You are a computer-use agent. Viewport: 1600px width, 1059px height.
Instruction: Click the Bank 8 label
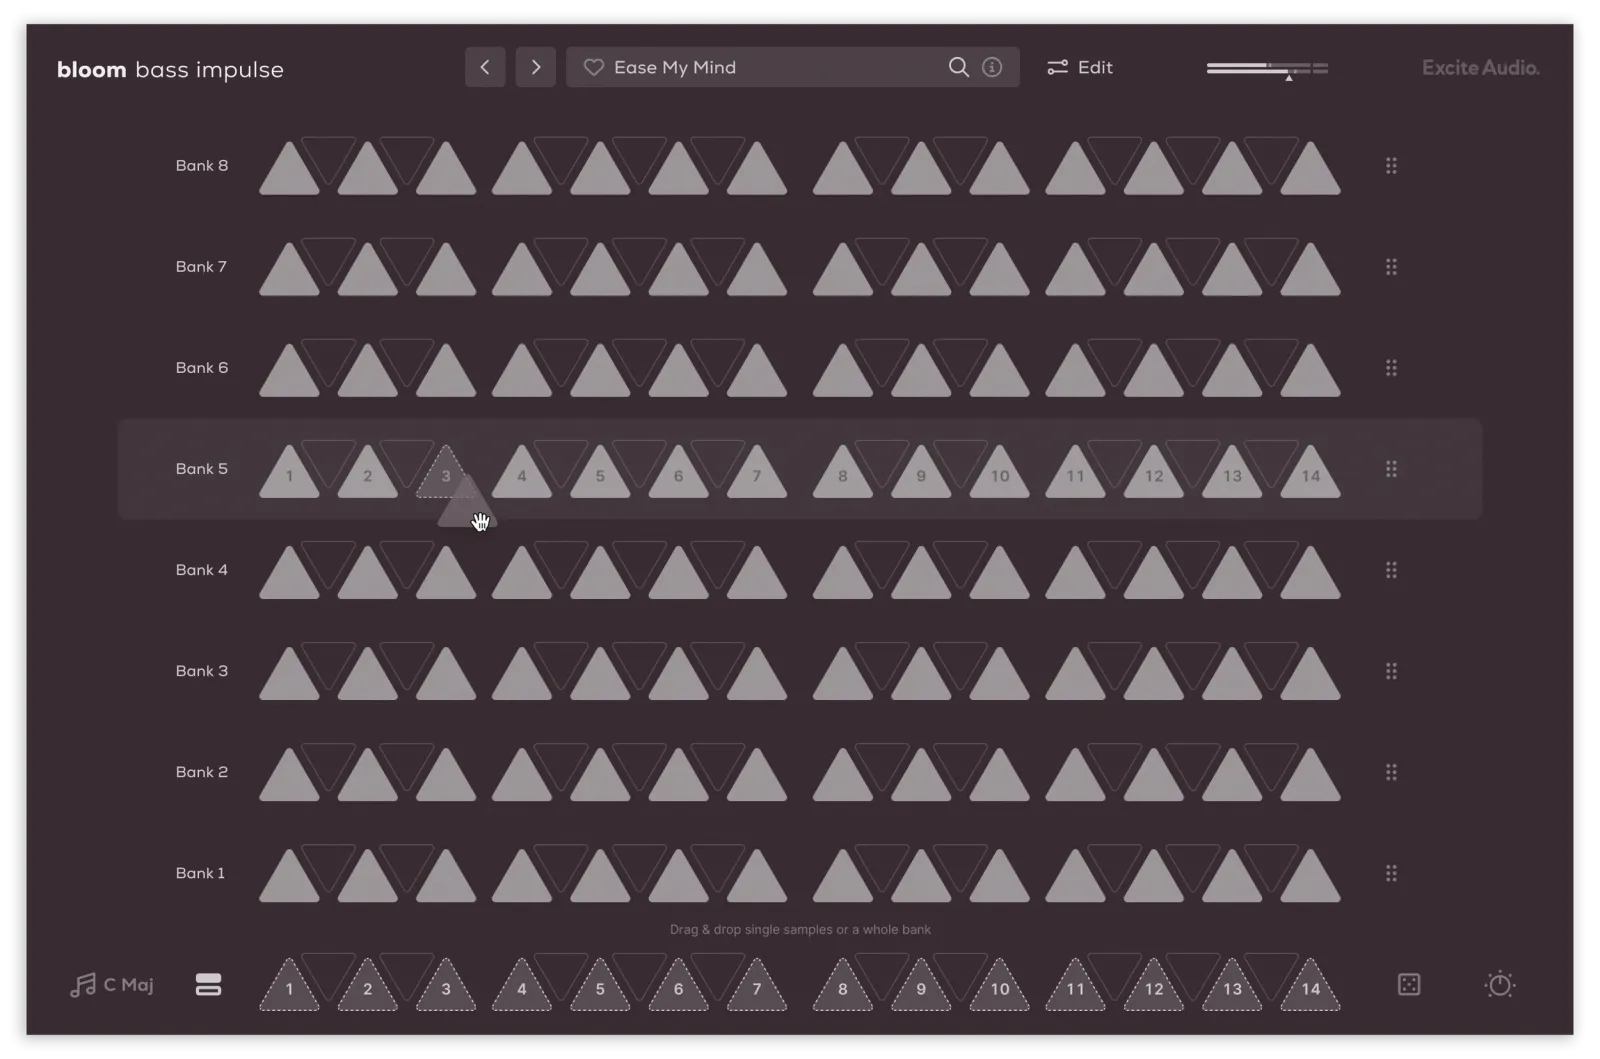click(x=202, y=166)
